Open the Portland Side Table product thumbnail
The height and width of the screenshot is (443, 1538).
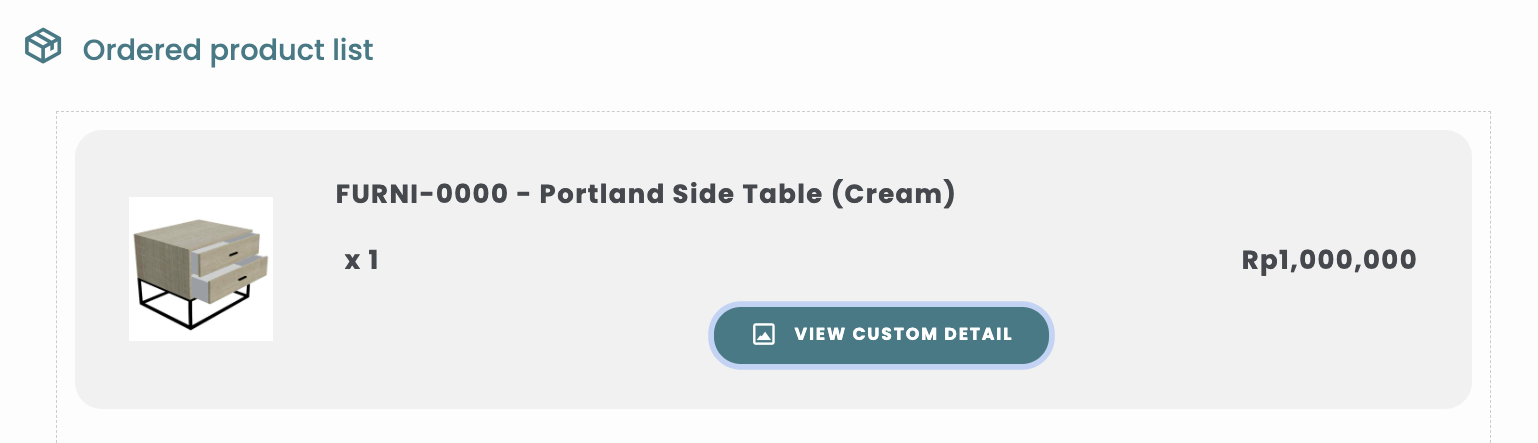[x=201, y=268]
